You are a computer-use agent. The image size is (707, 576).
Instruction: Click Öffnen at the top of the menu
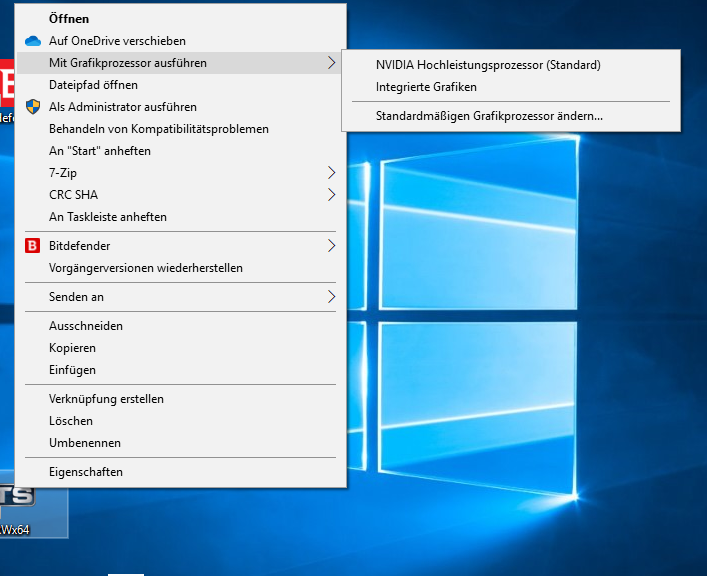pyautogui.click(x=69, y=19)
